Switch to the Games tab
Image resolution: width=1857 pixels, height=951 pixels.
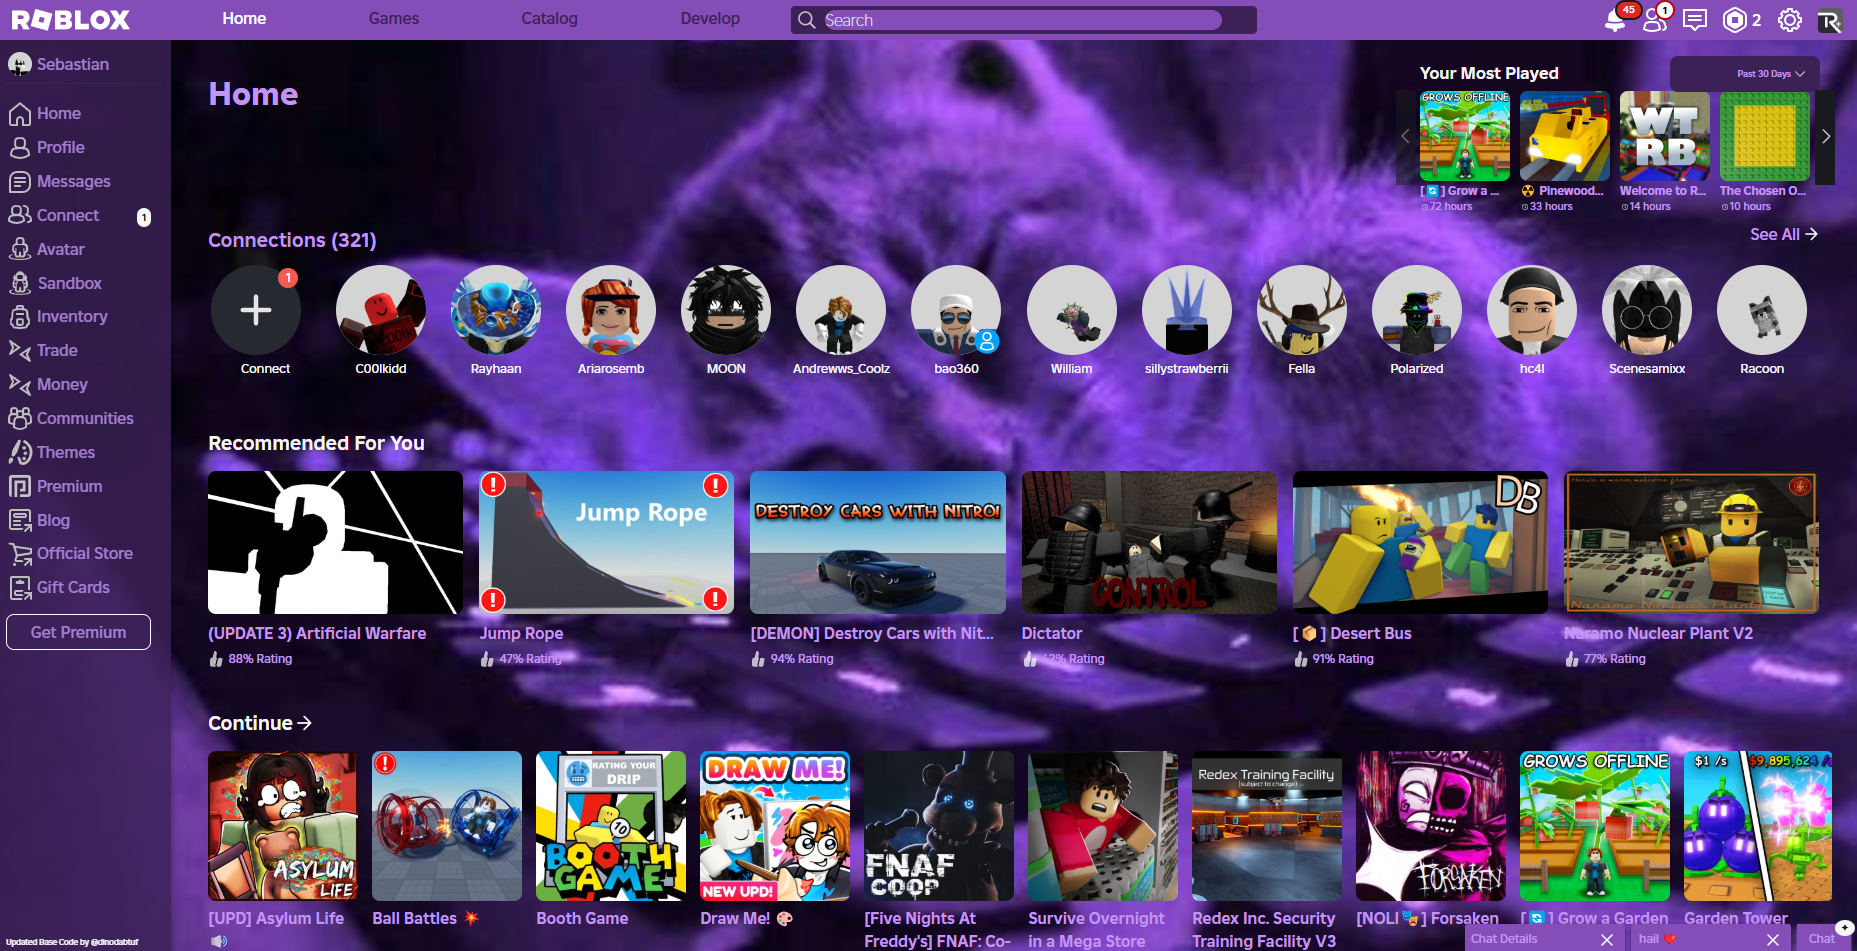(x=394, y=19)
